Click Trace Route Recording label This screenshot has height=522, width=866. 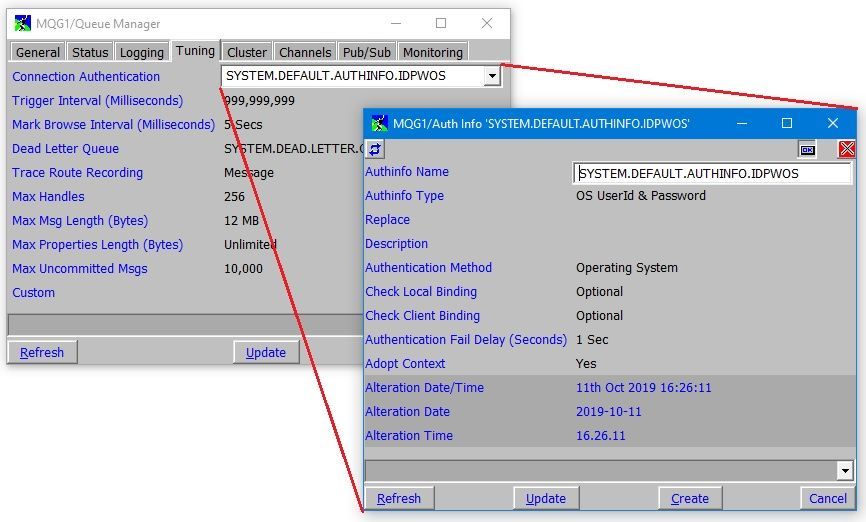78,173
